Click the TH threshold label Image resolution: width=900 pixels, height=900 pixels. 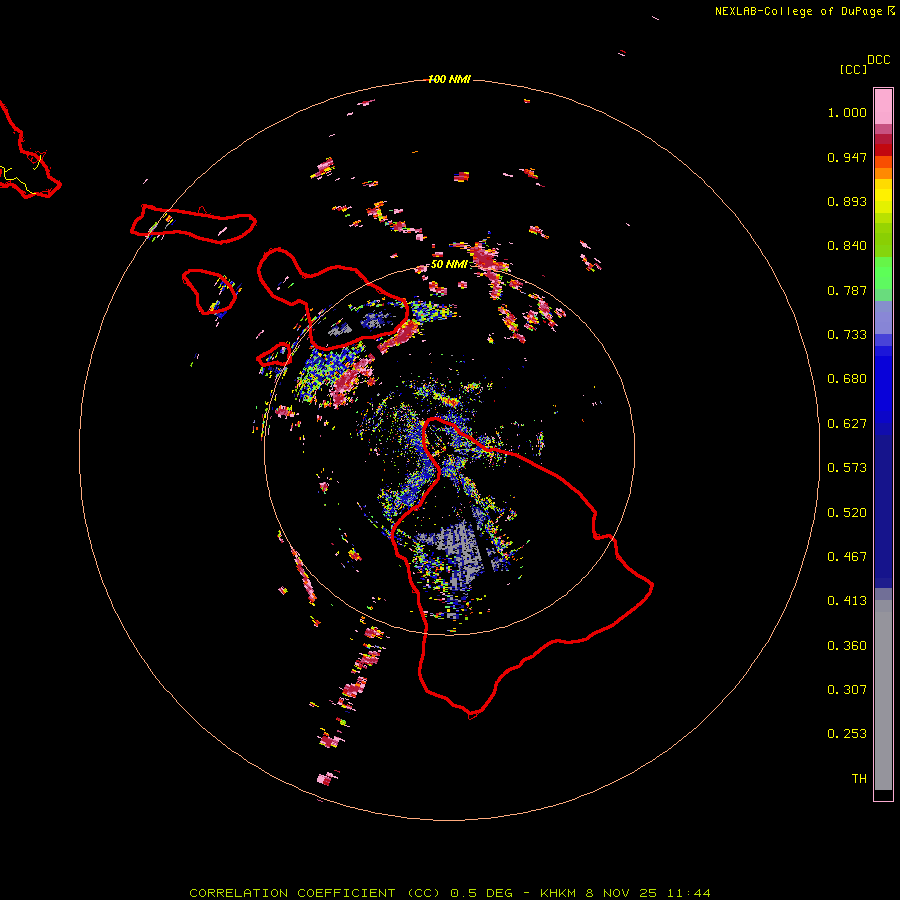click(859, 779)
